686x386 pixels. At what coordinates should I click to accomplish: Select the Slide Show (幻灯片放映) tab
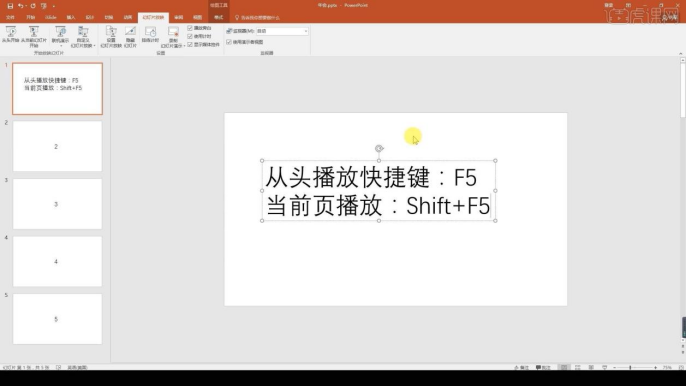click(x=153, y=18)
